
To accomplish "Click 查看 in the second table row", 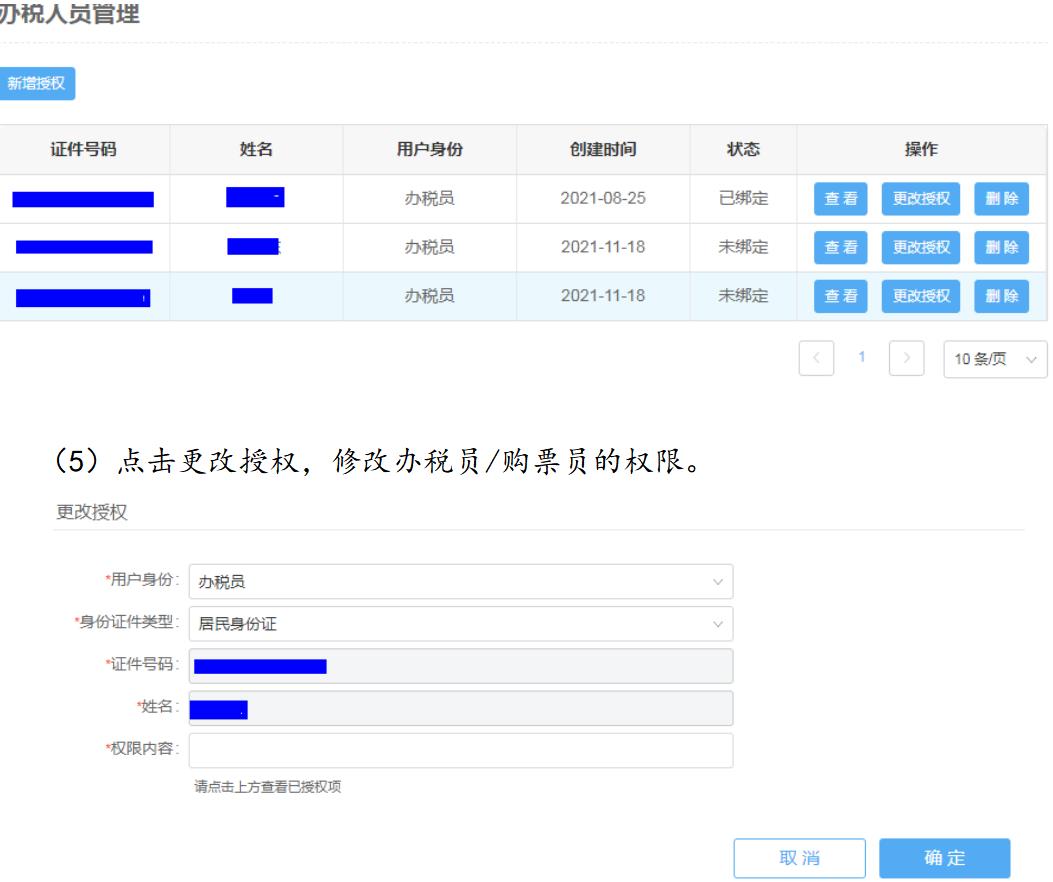I will click(x=840, y=247).
